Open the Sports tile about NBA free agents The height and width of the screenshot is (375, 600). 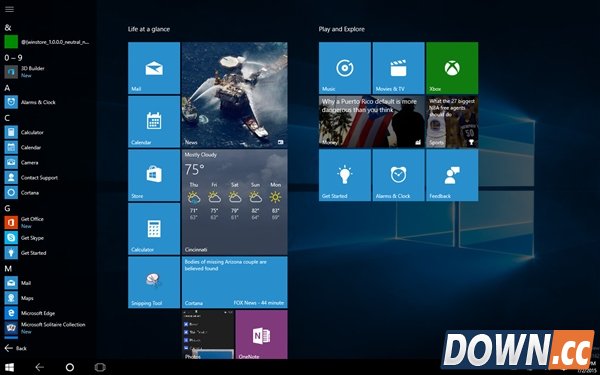pos(452,121)
